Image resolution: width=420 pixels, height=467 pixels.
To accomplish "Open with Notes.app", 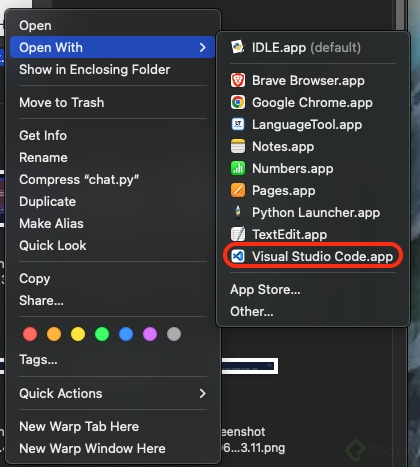I will (x=313, y=146).
